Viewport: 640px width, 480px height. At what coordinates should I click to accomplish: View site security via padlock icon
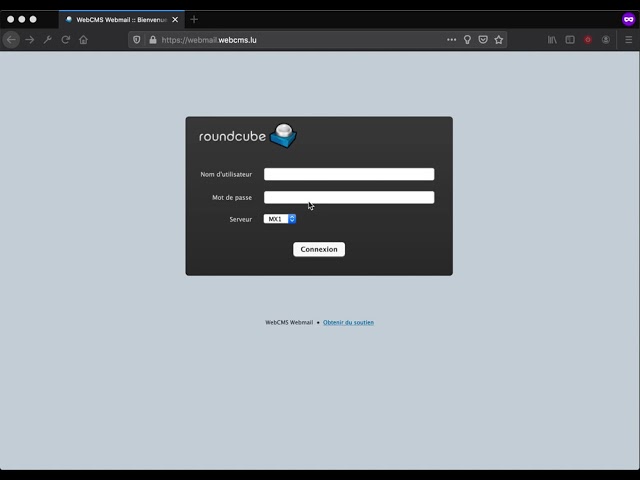click(153, 40)
